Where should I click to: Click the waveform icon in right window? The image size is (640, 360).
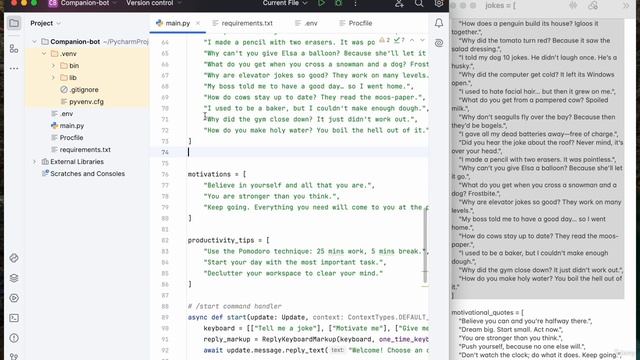tap(573, 5)
